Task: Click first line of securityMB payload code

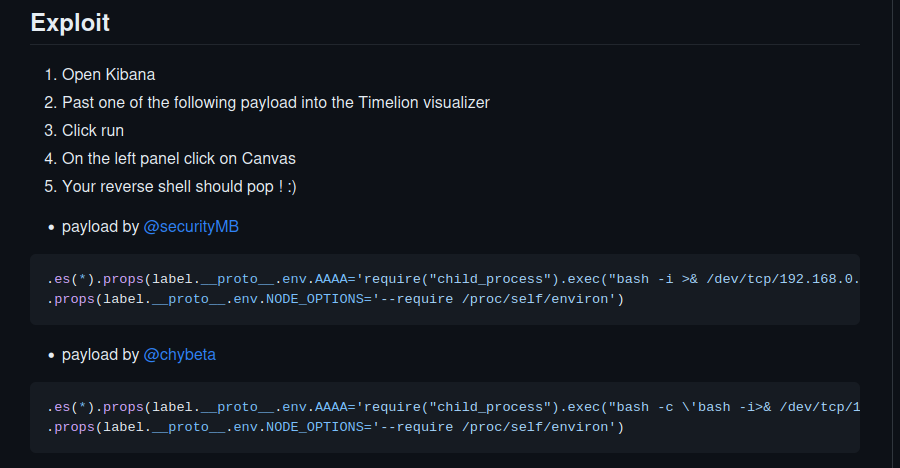Action: click(453, 279)
